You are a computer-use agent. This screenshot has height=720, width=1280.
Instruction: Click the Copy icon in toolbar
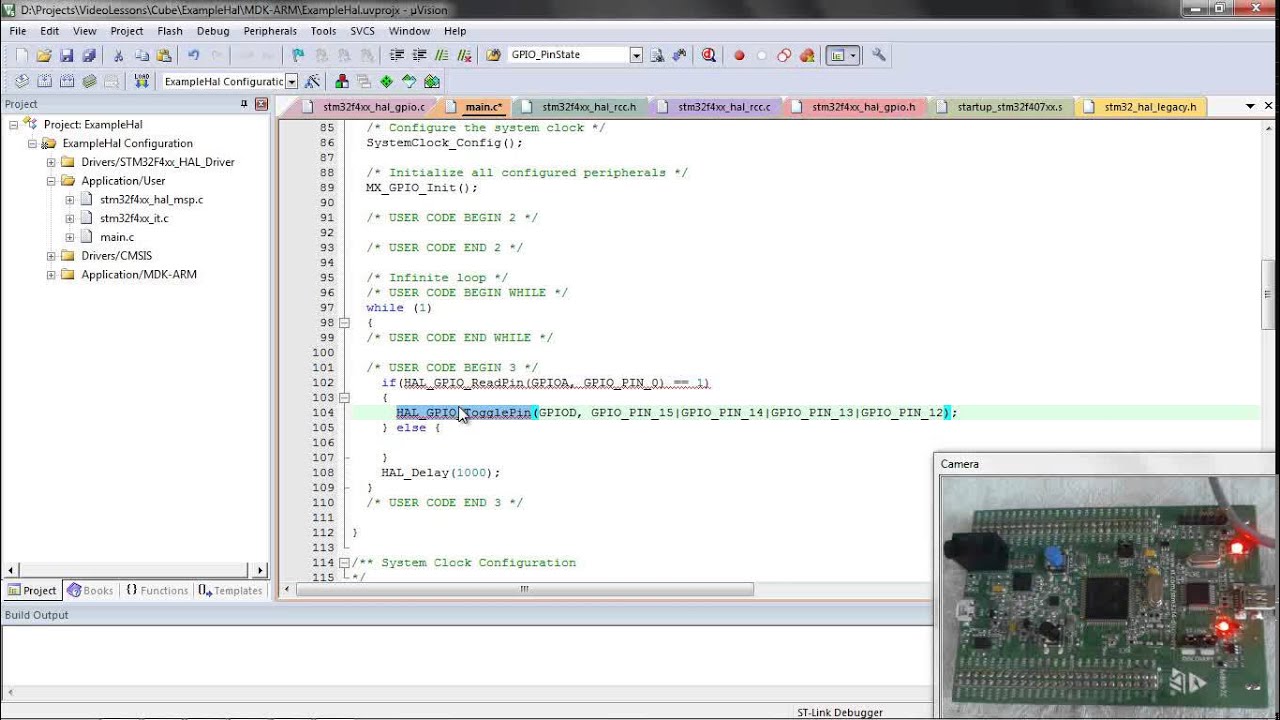point(141,55)
